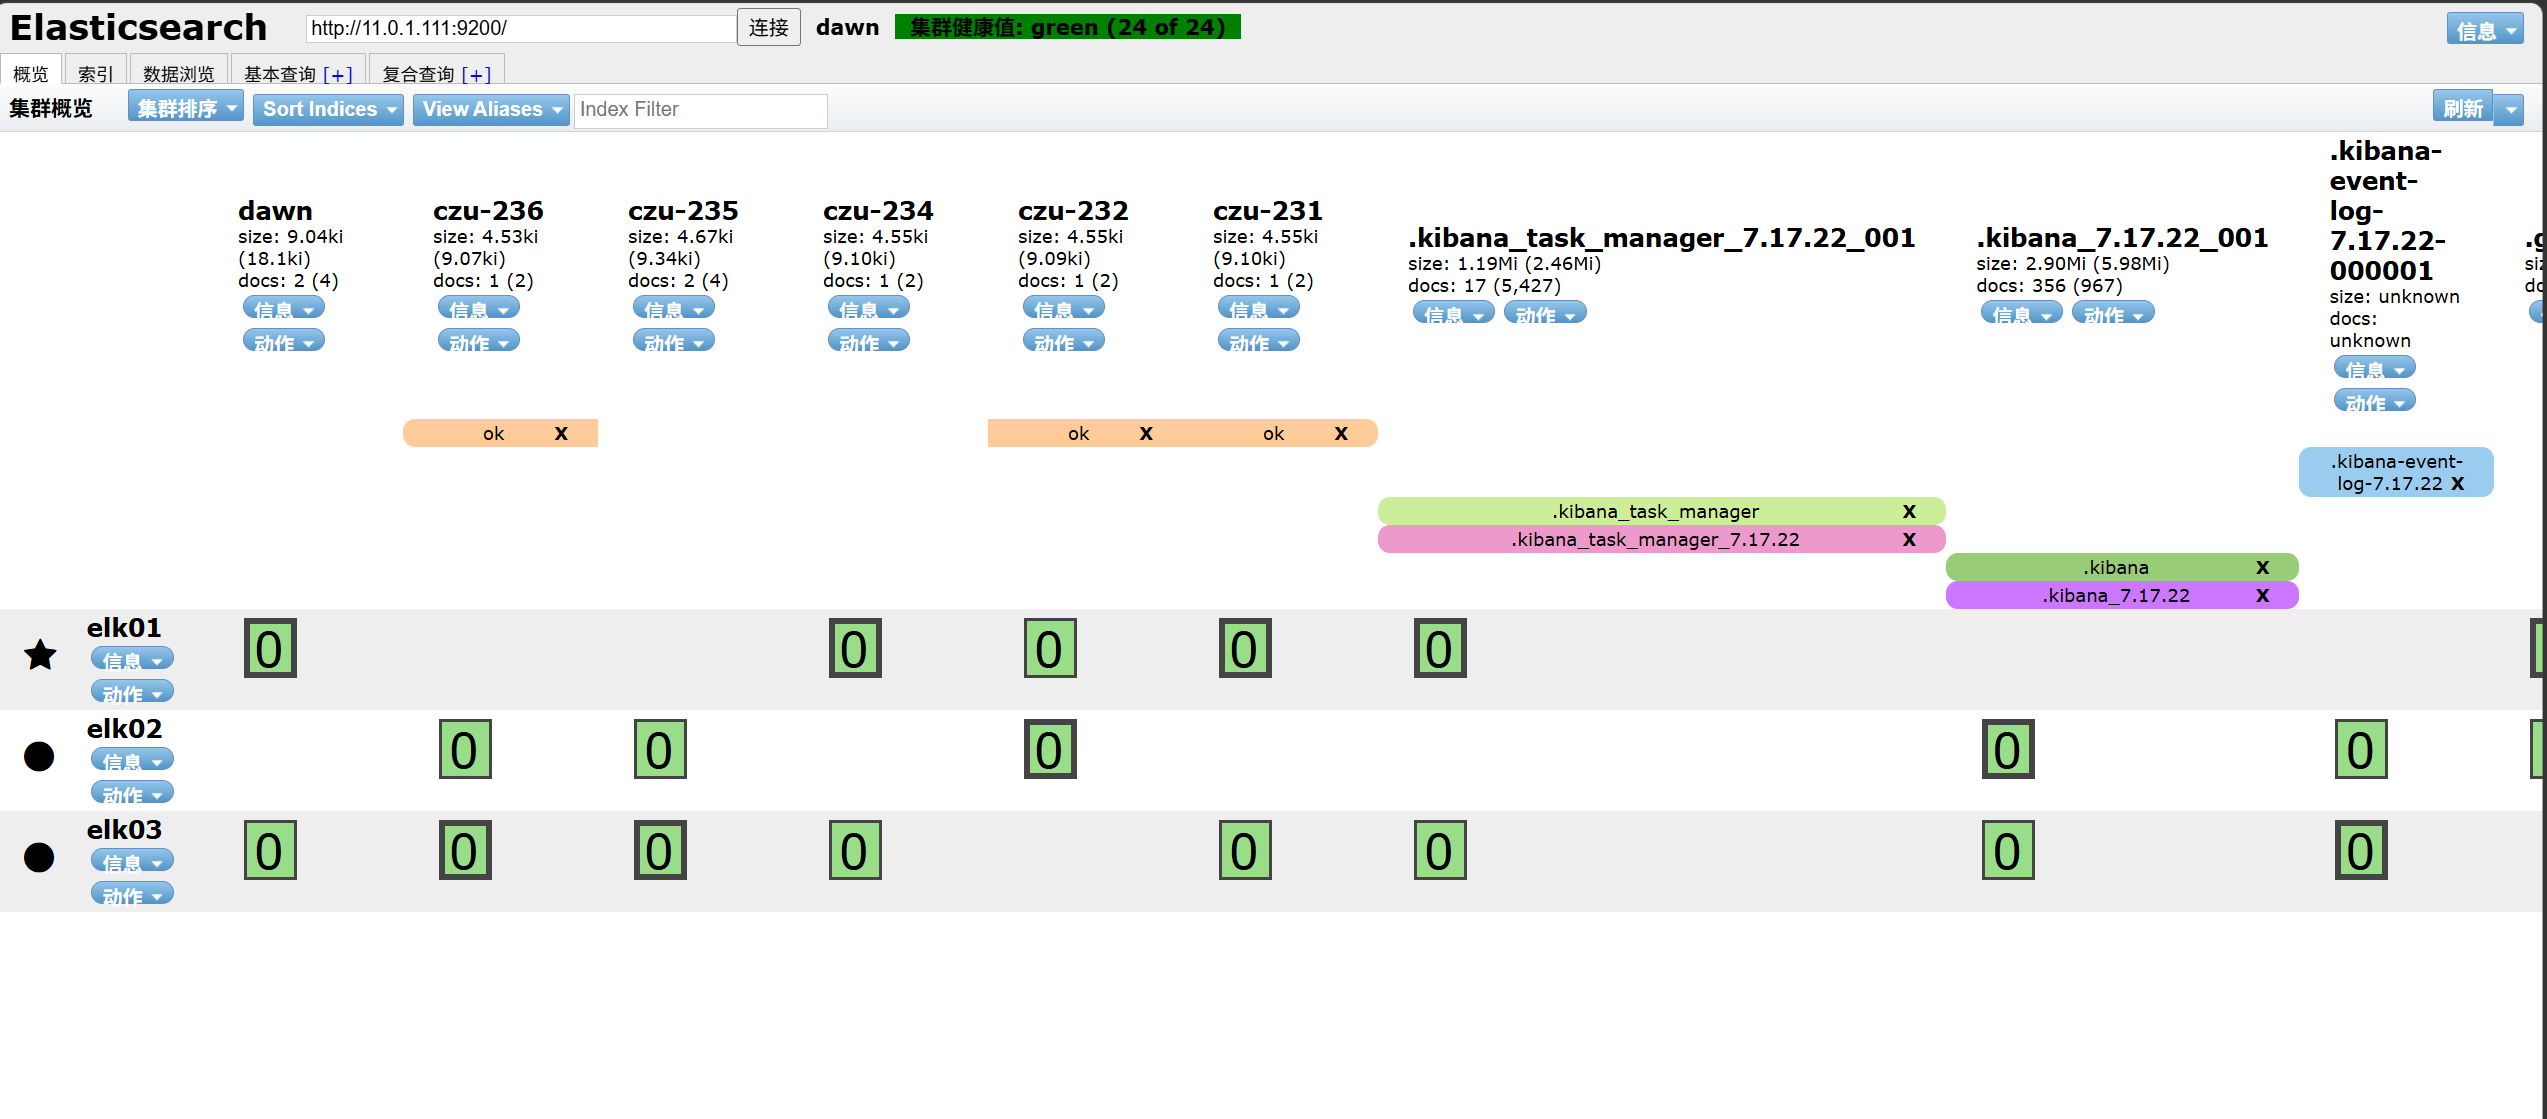Focus the Index Filter input field

pos(700,110)
